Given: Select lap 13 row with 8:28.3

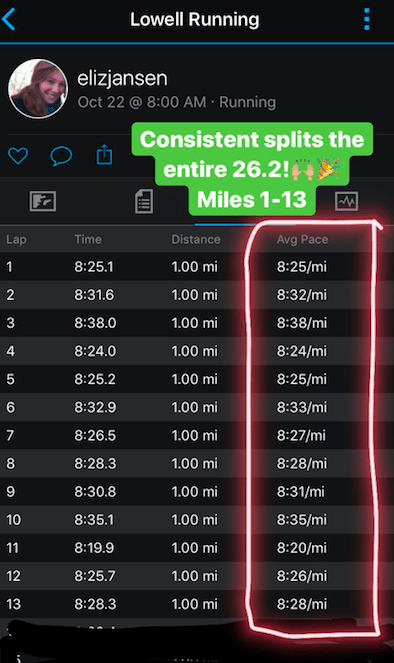Looking at the screenshot, I should pyautogui.click(x=197, y=604).
